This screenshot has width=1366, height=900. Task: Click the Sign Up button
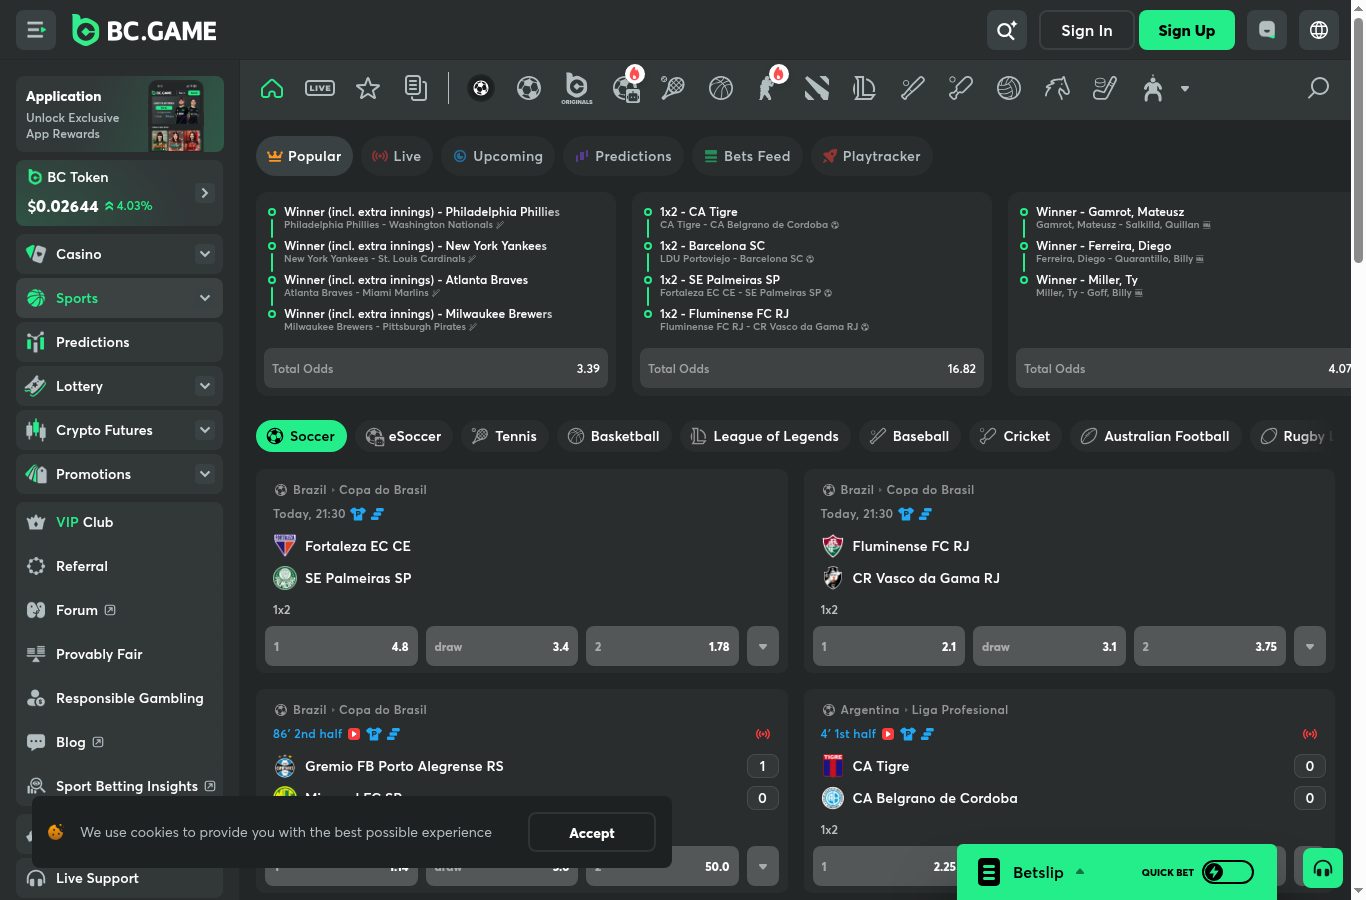tap(1187, 31)
